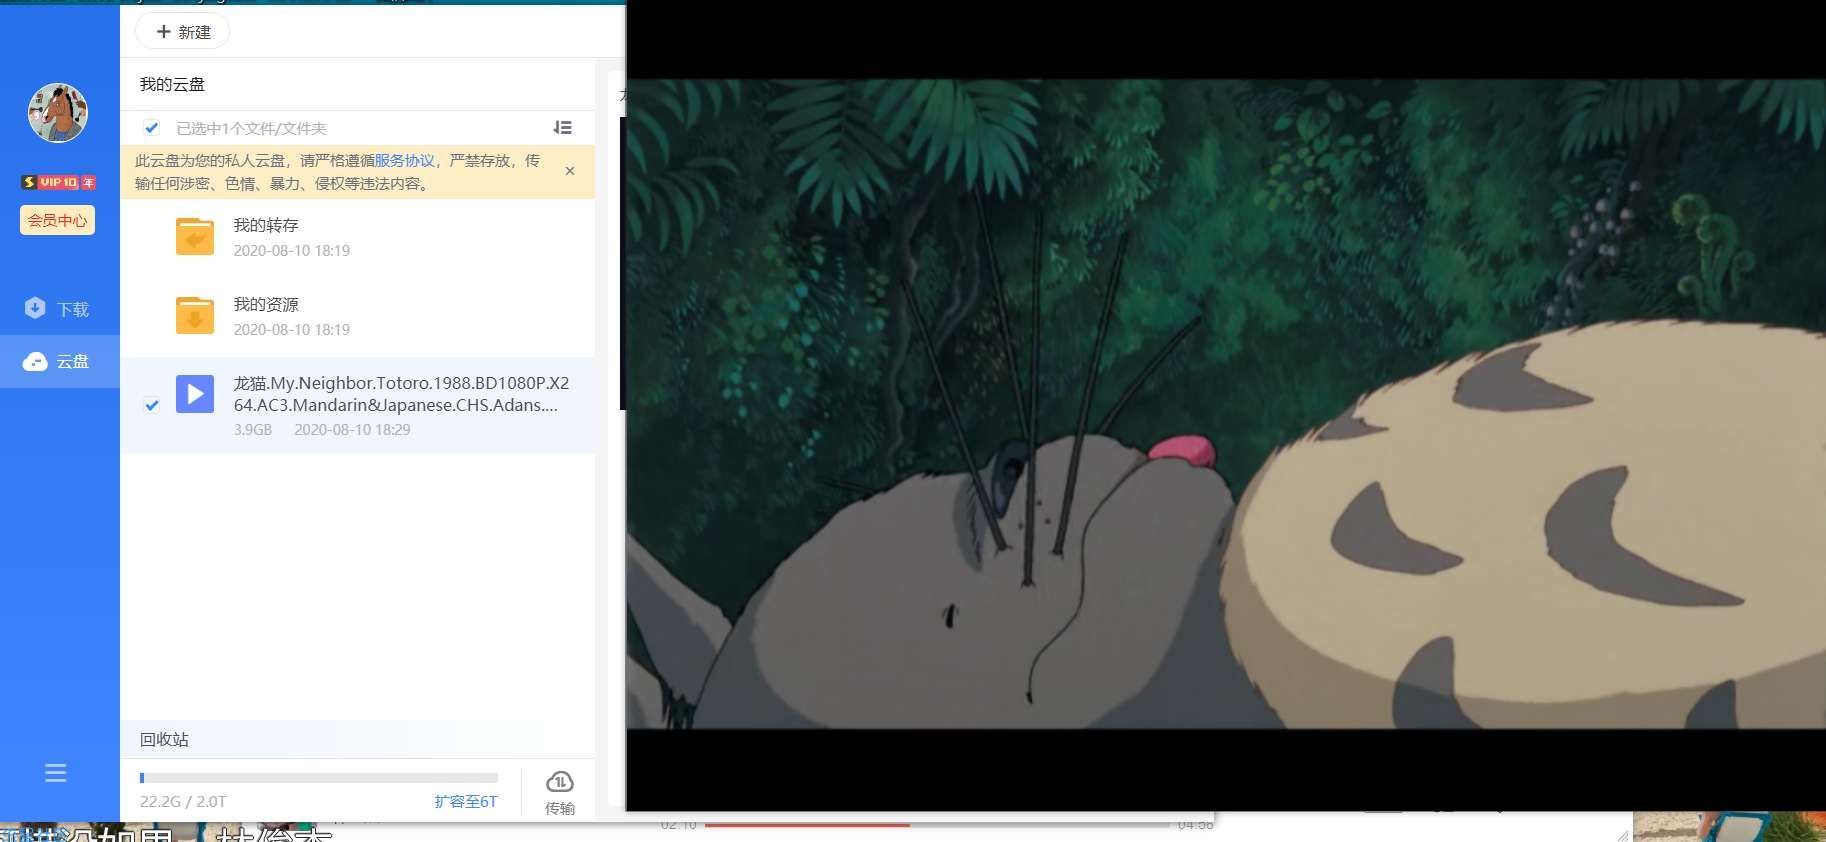Open the 我的转存 folder
Screen dimensions: 1826x842
pos(358,238)
